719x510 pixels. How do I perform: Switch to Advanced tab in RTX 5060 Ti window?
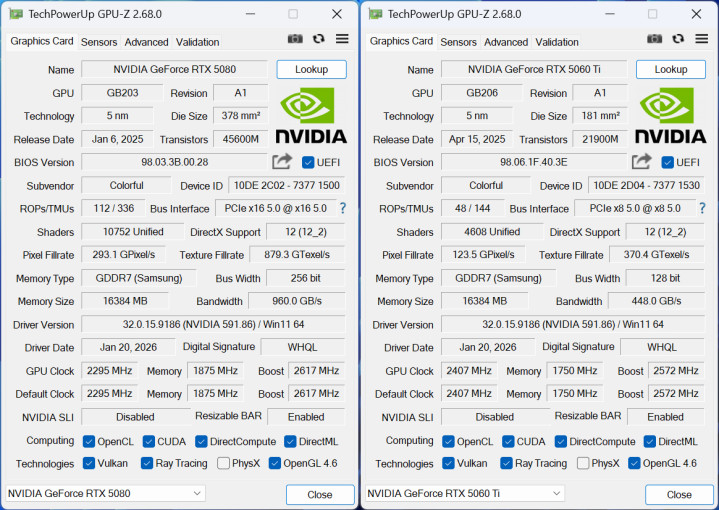pos(506,42)
